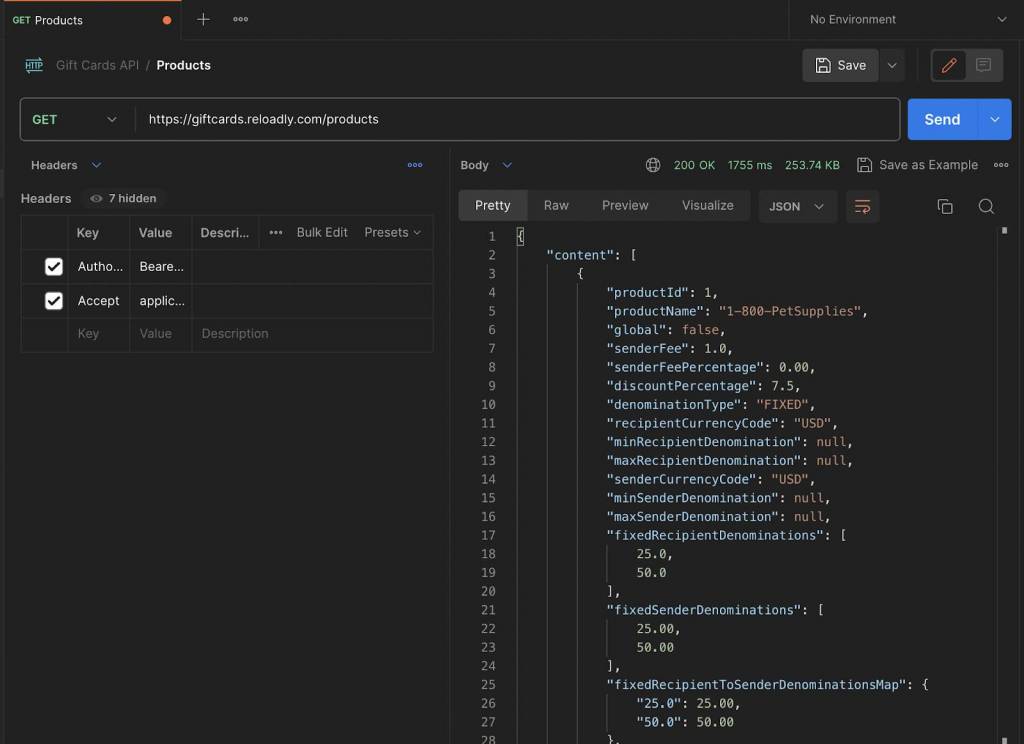This screenshot has height=744, width=1024.
Task: Switch to the Raw response tab
Action: 556,205
